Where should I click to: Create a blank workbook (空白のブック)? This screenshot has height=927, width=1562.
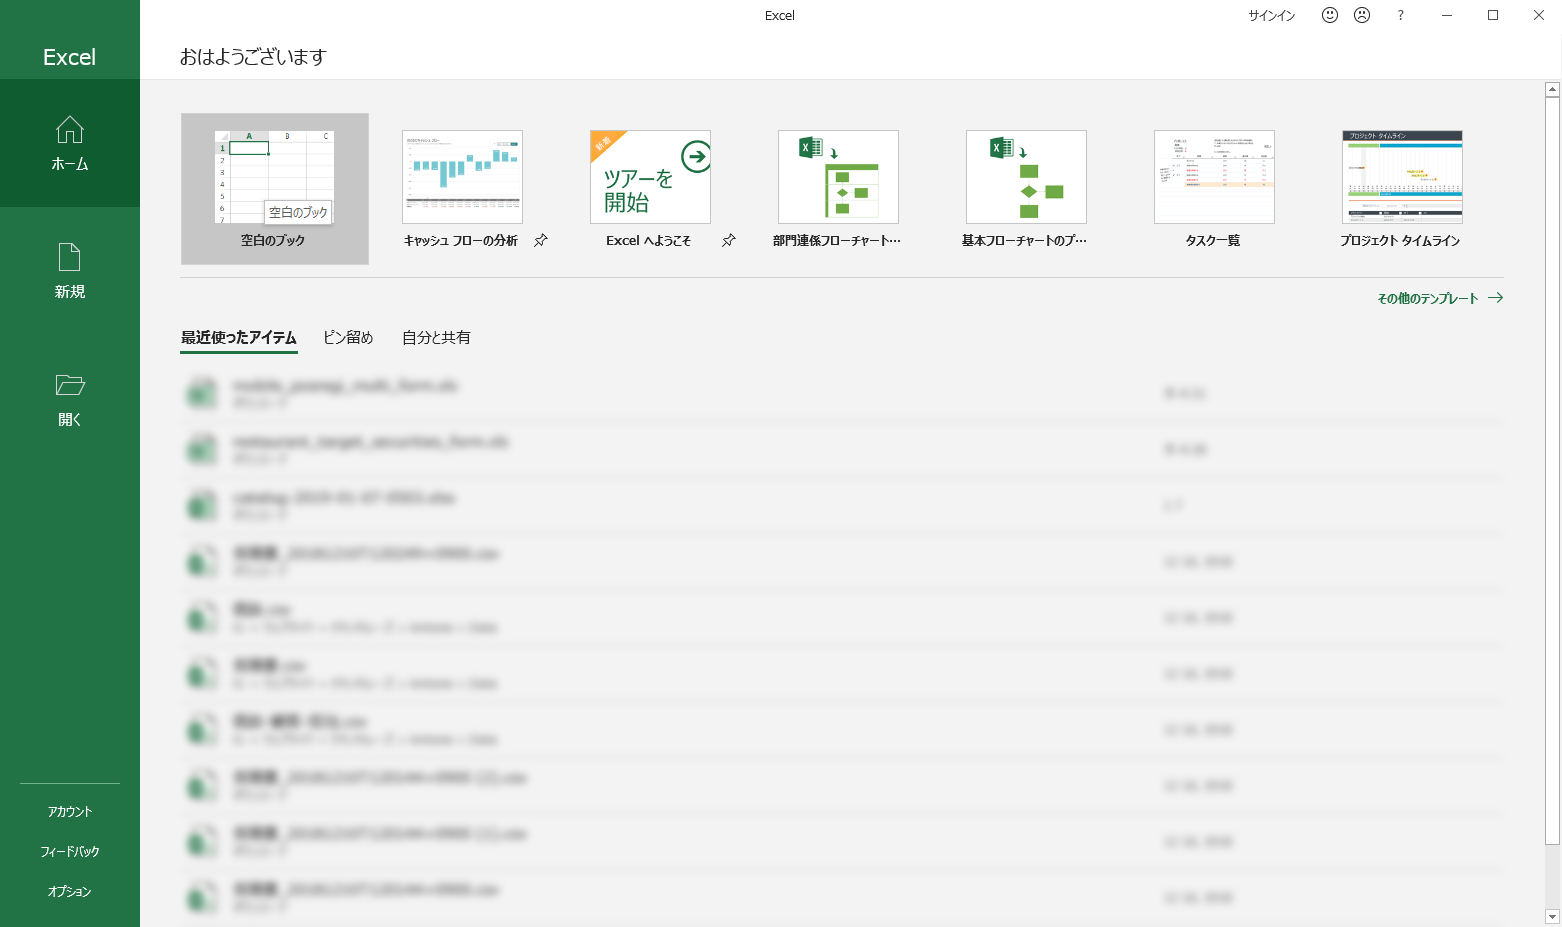click(275, 189)
